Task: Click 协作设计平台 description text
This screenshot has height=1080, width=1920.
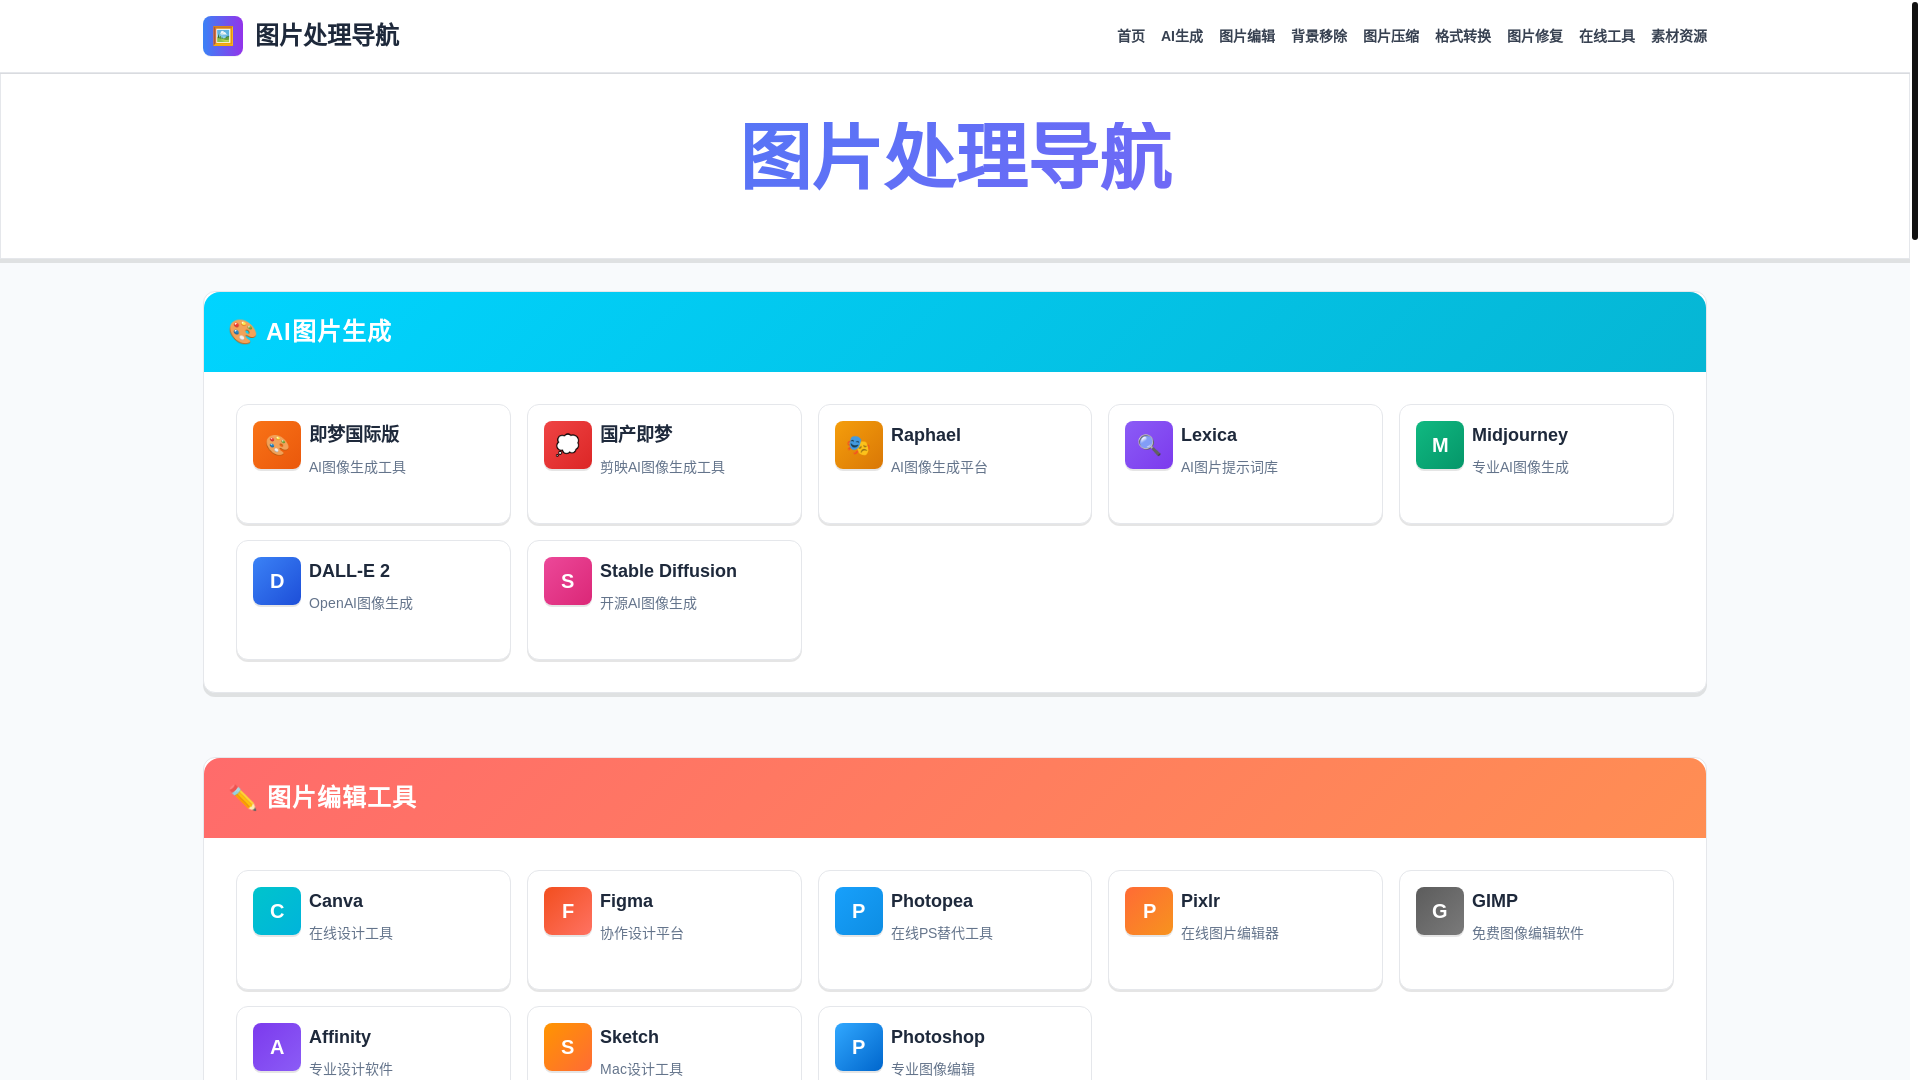Action: (642, 933)
